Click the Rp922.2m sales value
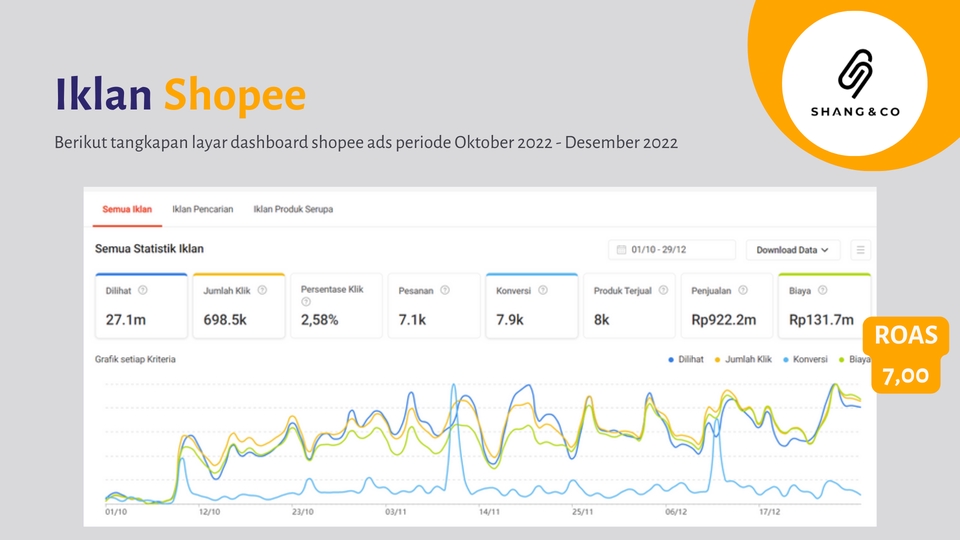This screenshot has height=540, width=960. [x=724, y=320]
